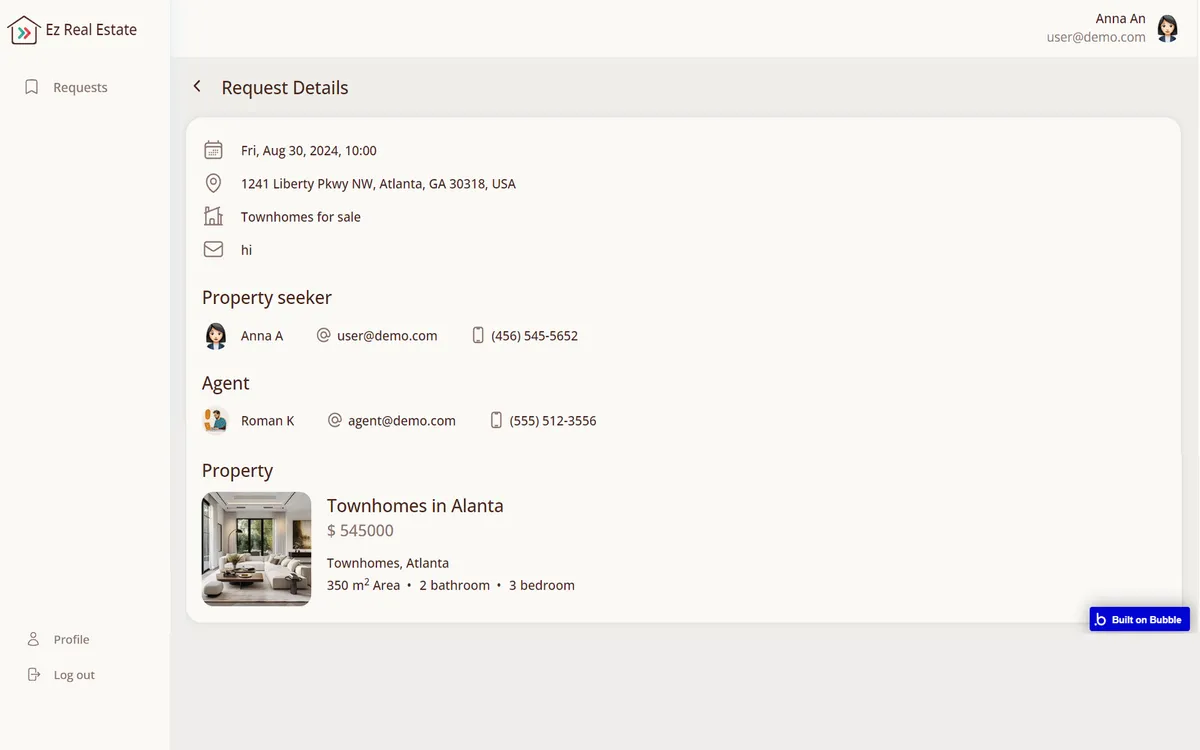The width and height of the screenshot is (1200, 750).
Task: Open the Townhomes in Alanta property title
Action: pyautogui.click(x=415, y=505)
